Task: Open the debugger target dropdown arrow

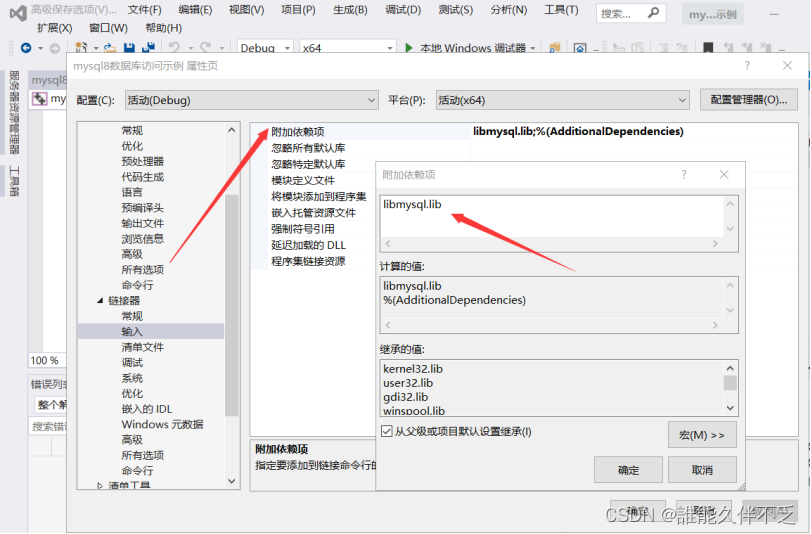Action: coord(533,48)
